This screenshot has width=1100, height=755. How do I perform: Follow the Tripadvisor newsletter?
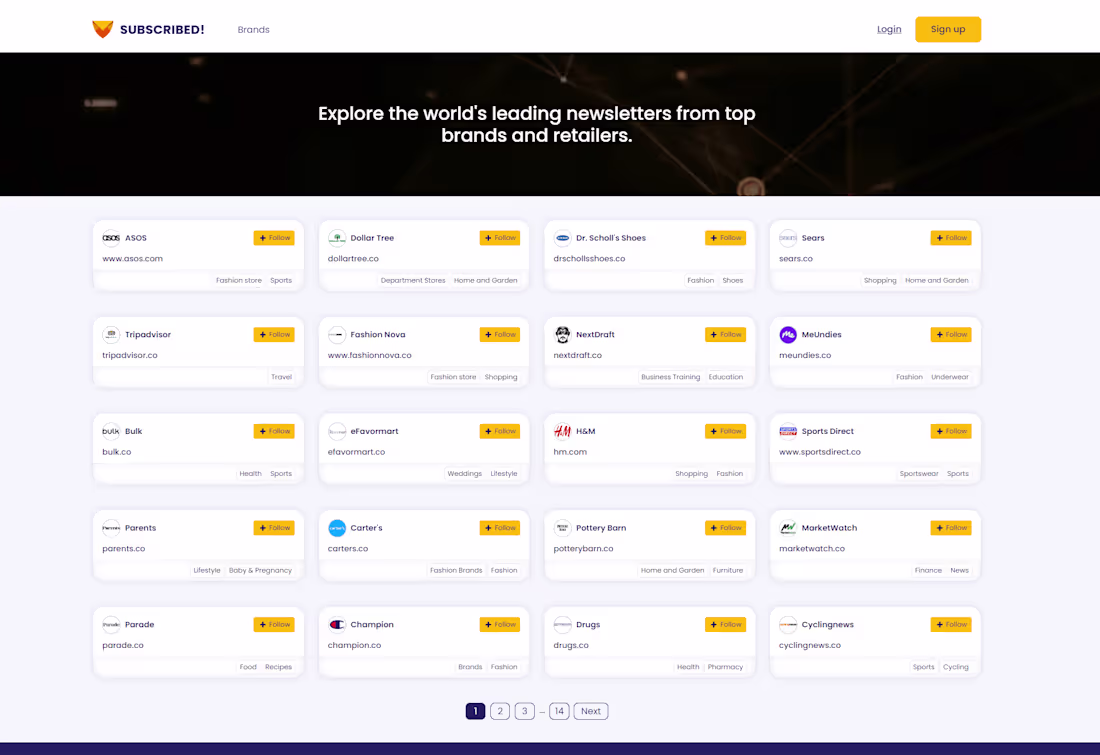pyautogui.click(x=274, y=334)
